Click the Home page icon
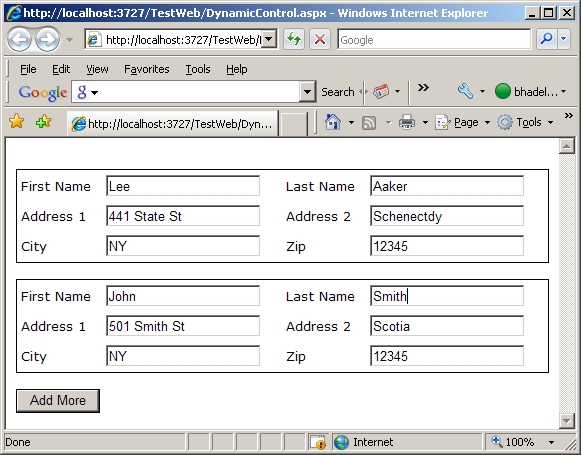The height and width of the screenshot is (455, 581). (x=333, y=122)
